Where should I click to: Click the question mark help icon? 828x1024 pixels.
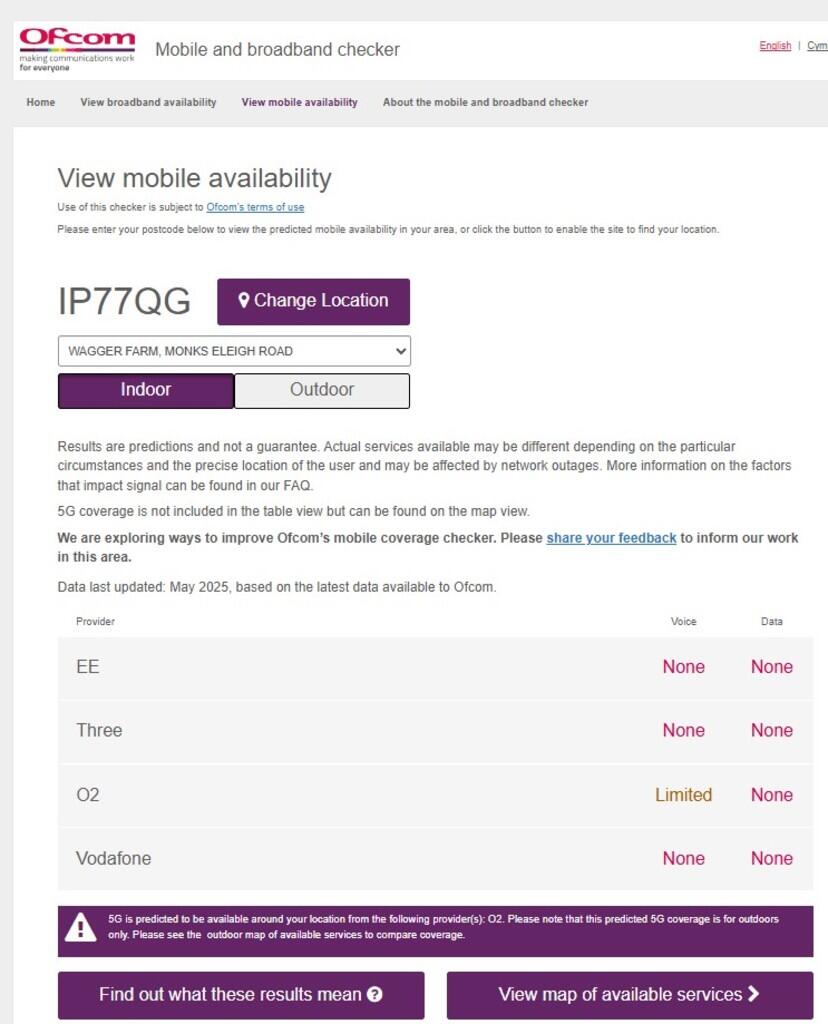375,995
